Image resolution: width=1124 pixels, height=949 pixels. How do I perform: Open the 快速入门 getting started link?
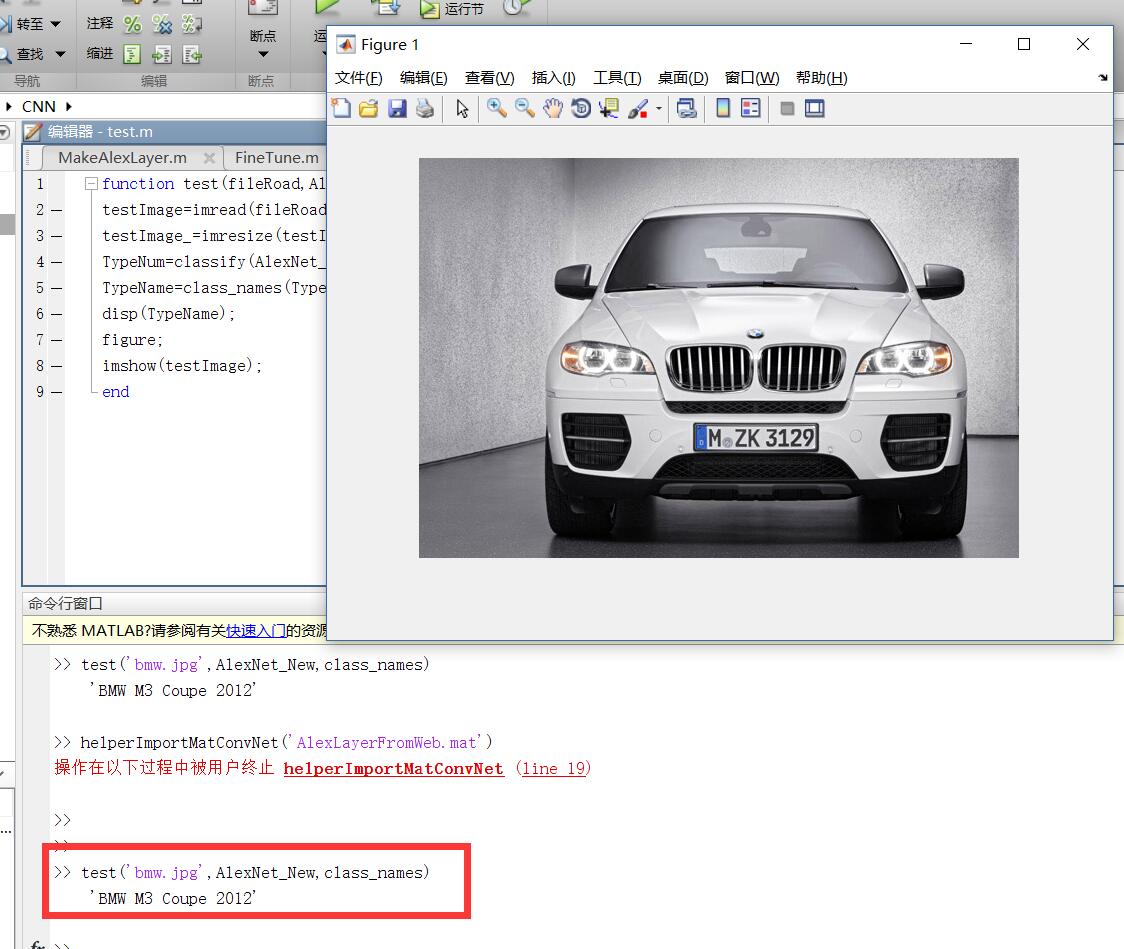[x=255, y=631]
